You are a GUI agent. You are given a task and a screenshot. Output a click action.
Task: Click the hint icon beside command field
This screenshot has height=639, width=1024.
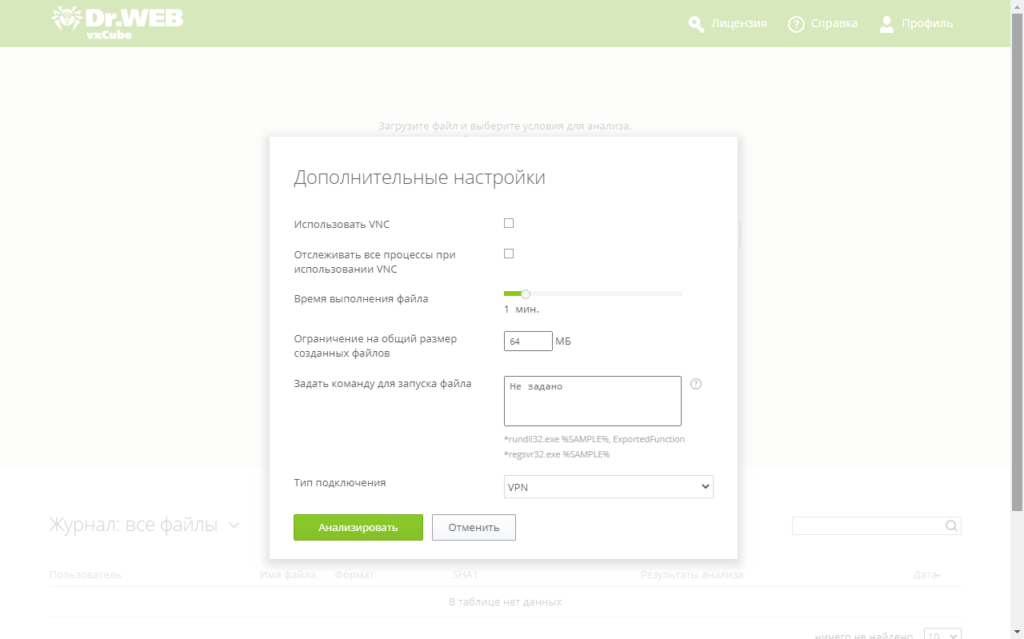[696, 384]
